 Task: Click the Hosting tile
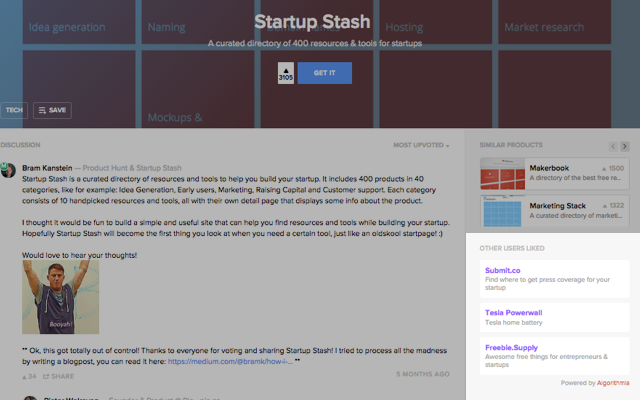point(436,22)
